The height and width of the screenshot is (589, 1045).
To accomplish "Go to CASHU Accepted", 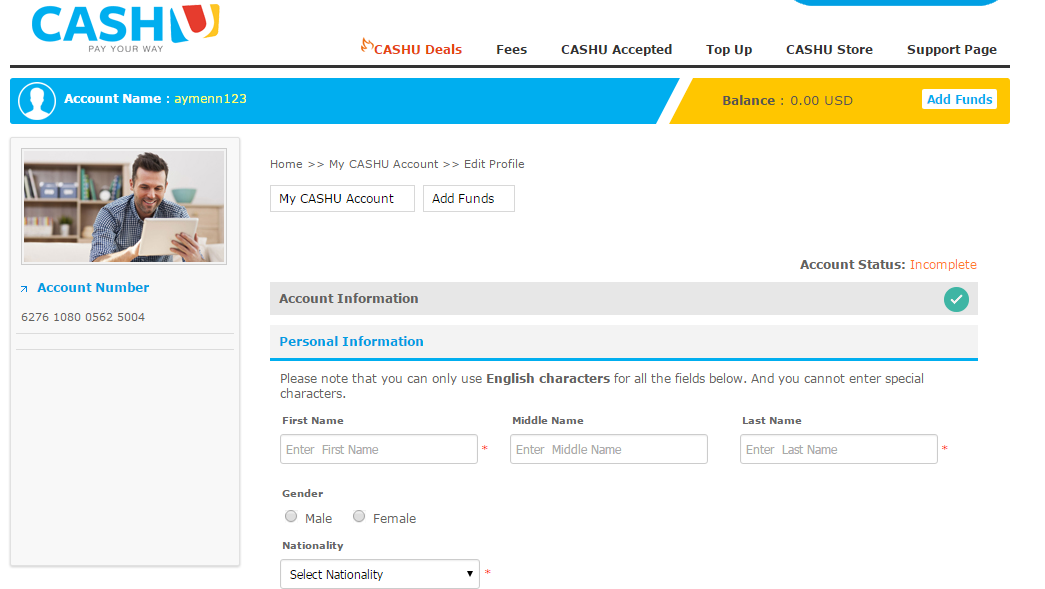I will (616, 49).
